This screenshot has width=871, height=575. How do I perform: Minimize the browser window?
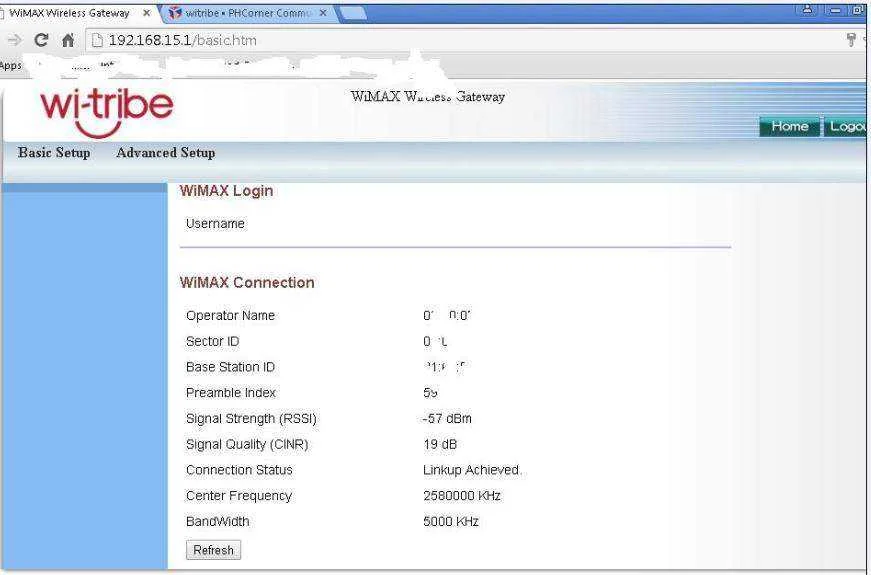click(x=835, y=10)
